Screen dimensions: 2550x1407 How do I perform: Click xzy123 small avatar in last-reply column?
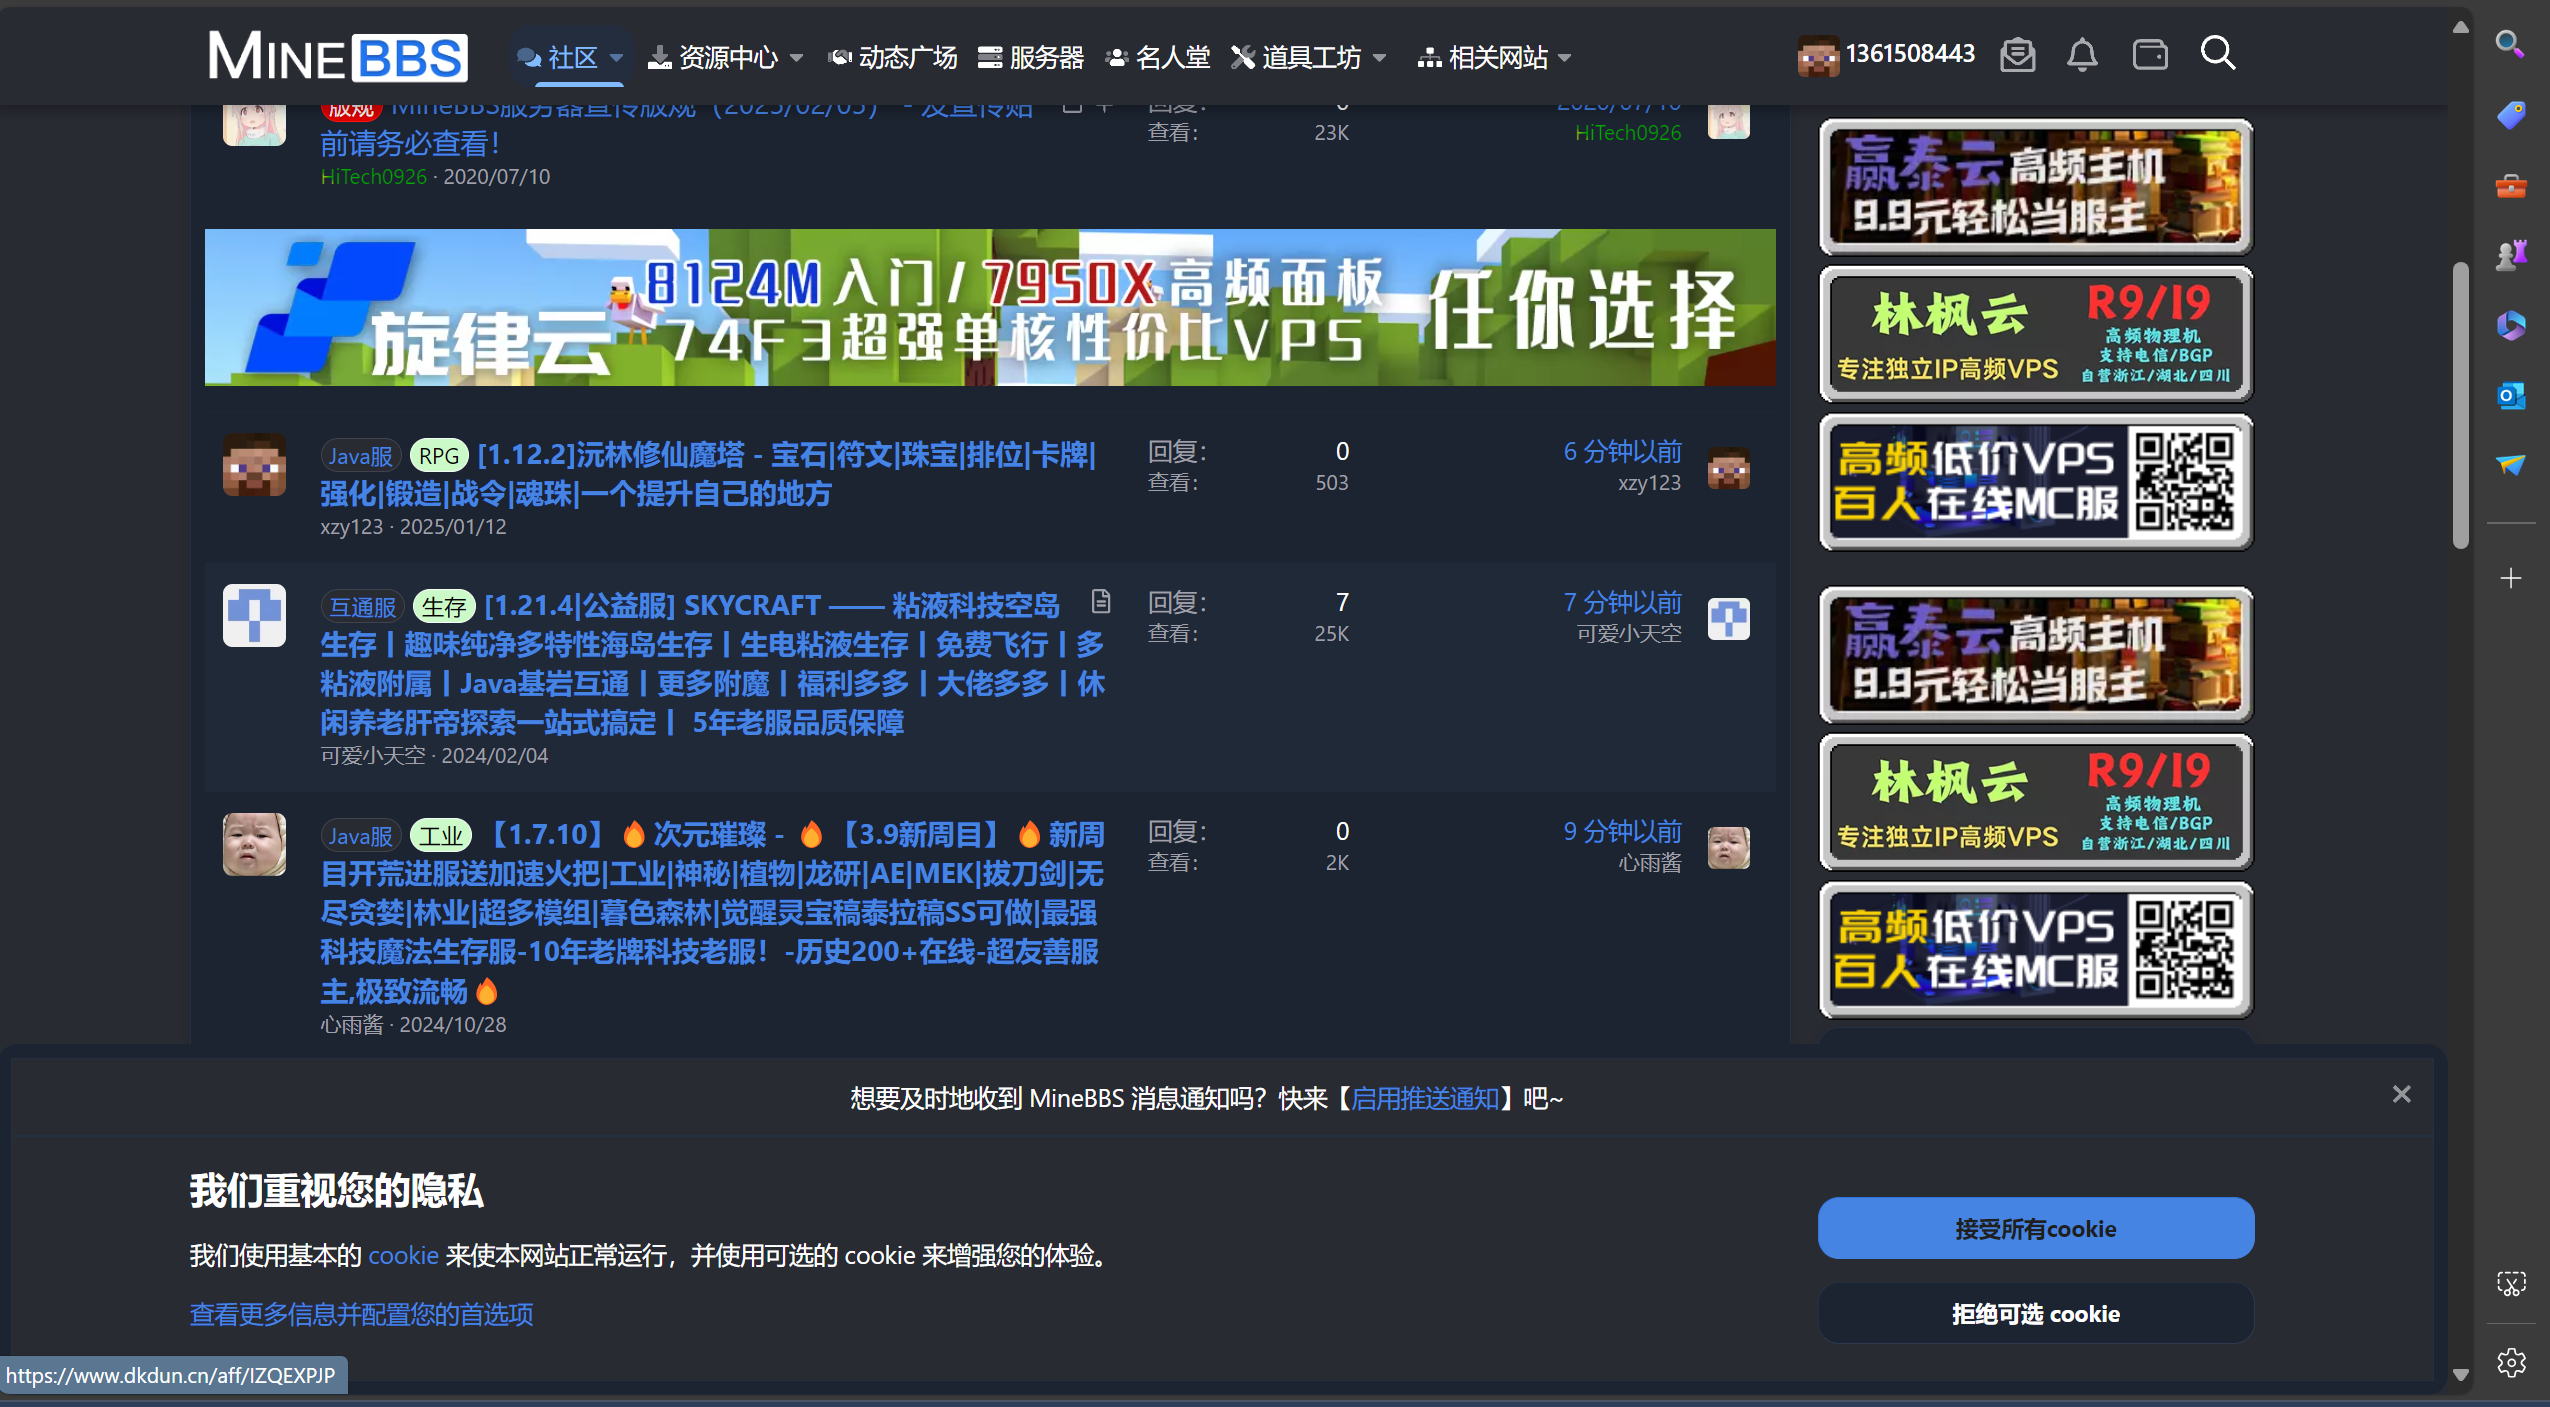[x=1728, y=468]
